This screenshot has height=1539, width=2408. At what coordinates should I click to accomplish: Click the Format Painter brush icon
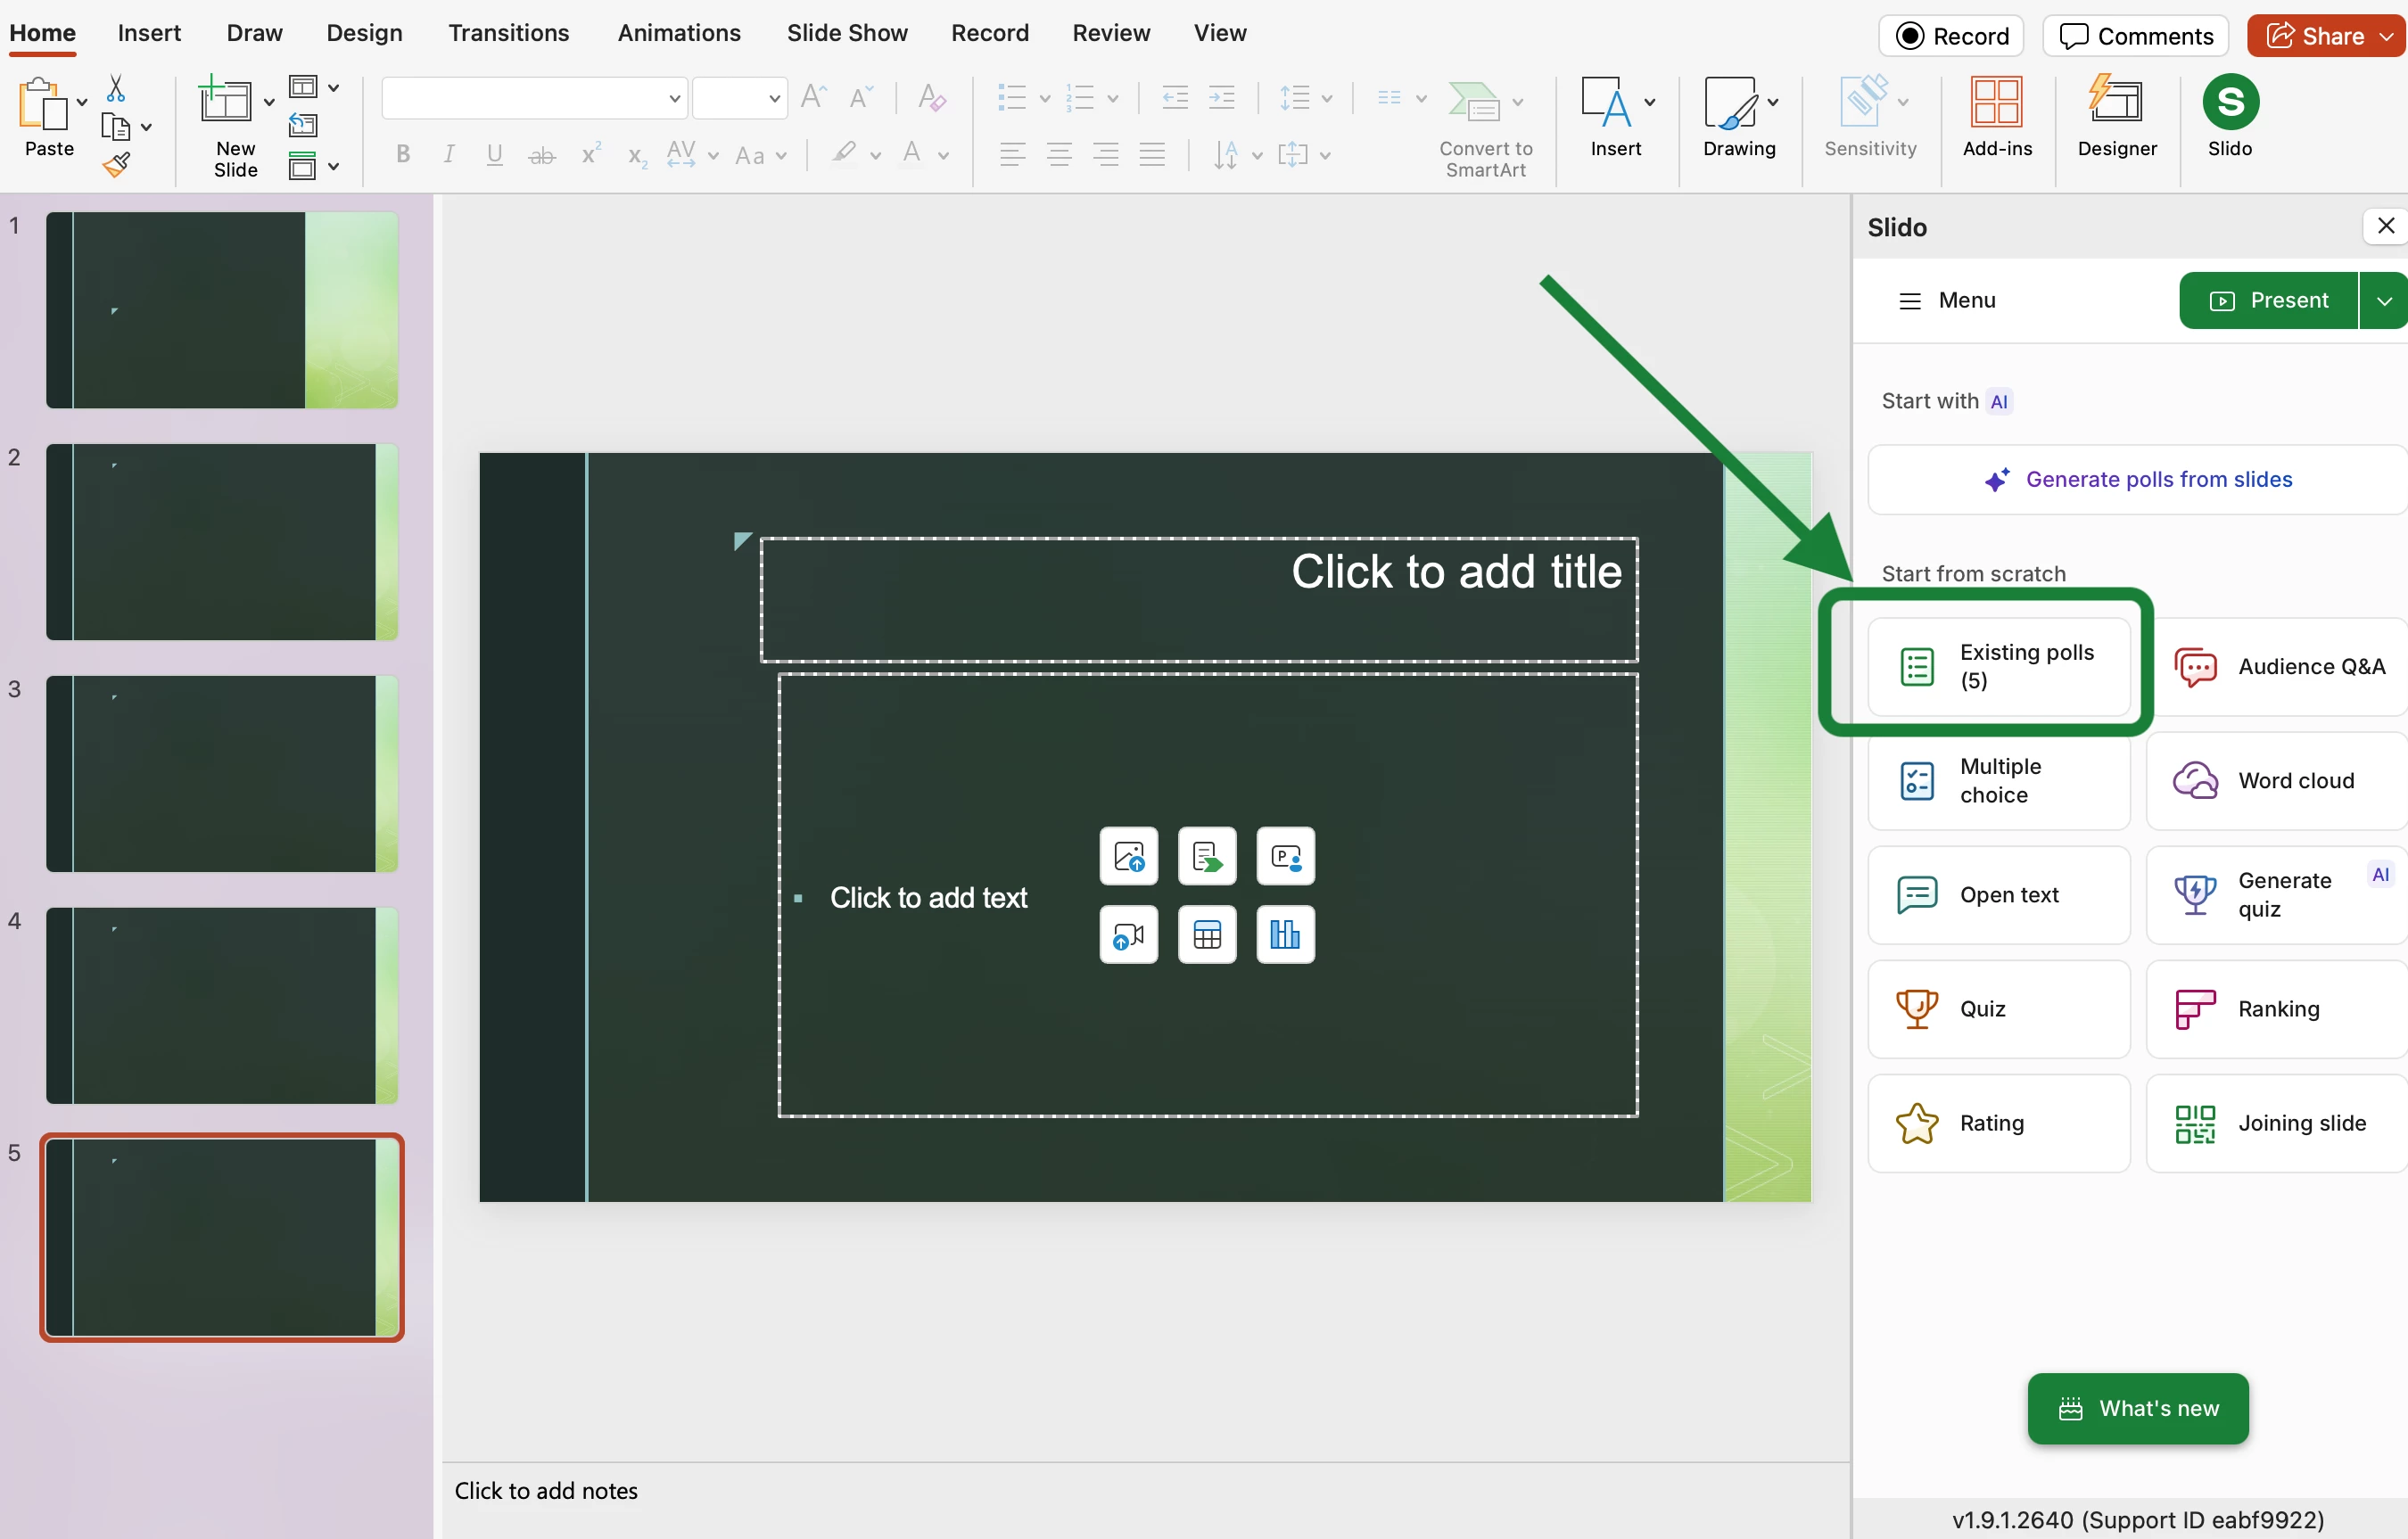(116, 164)
